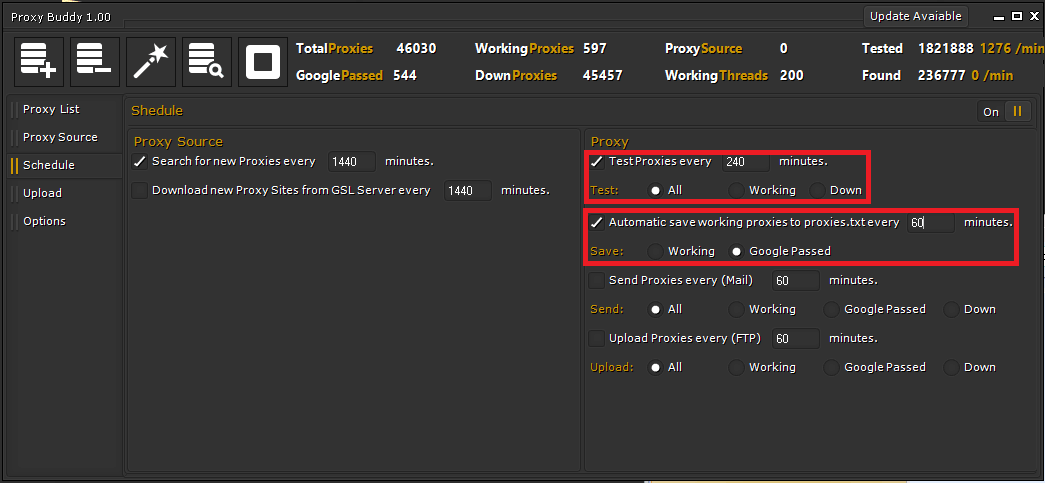
Task: Enable Send Proxies every (Mail) checkbox
Action: 596,280
